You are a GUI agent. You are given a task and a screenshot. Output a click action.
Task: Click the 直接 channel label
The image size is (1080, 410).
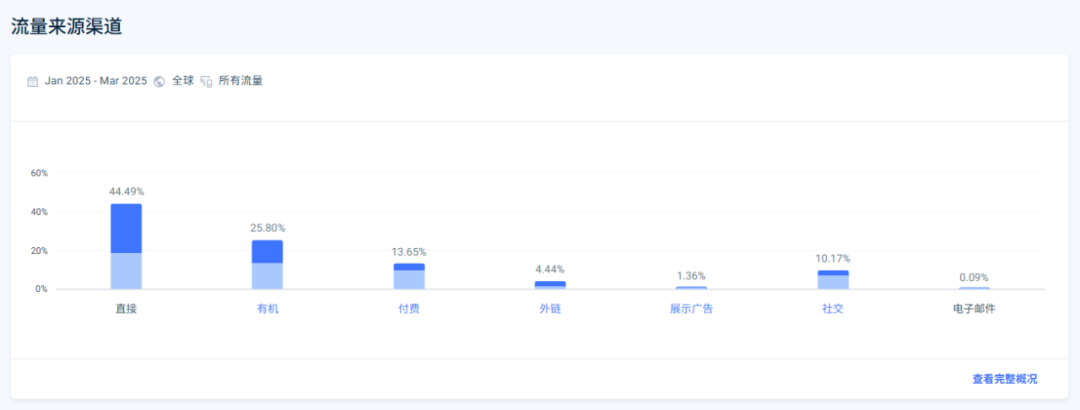point(126,309)
